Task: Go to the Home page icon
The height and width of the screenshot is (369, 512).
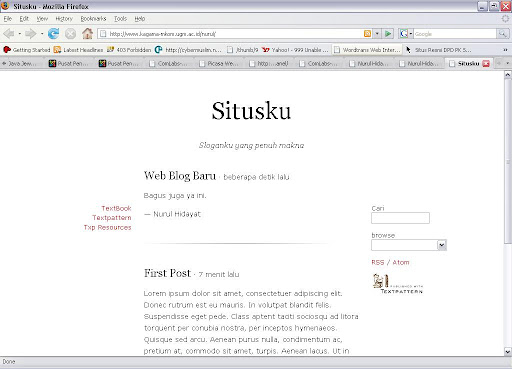Action: coord(87,33)
